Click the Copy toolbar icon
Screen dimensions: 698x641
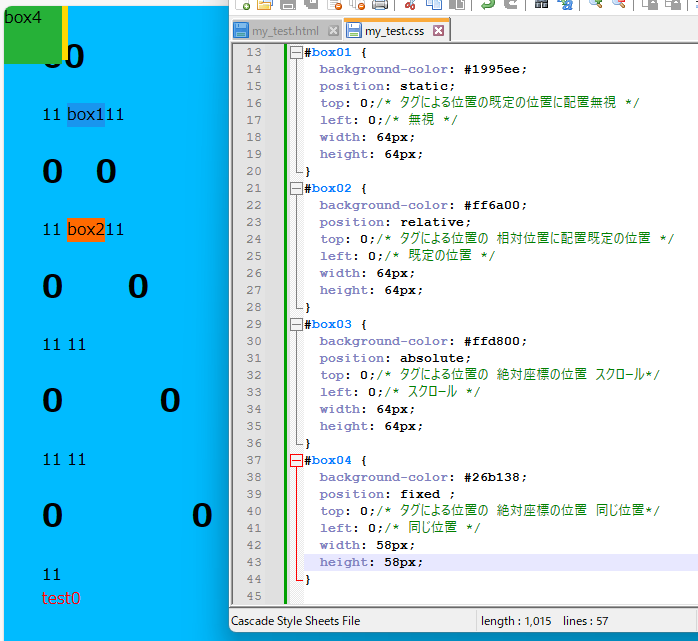(x=433, y=4)
